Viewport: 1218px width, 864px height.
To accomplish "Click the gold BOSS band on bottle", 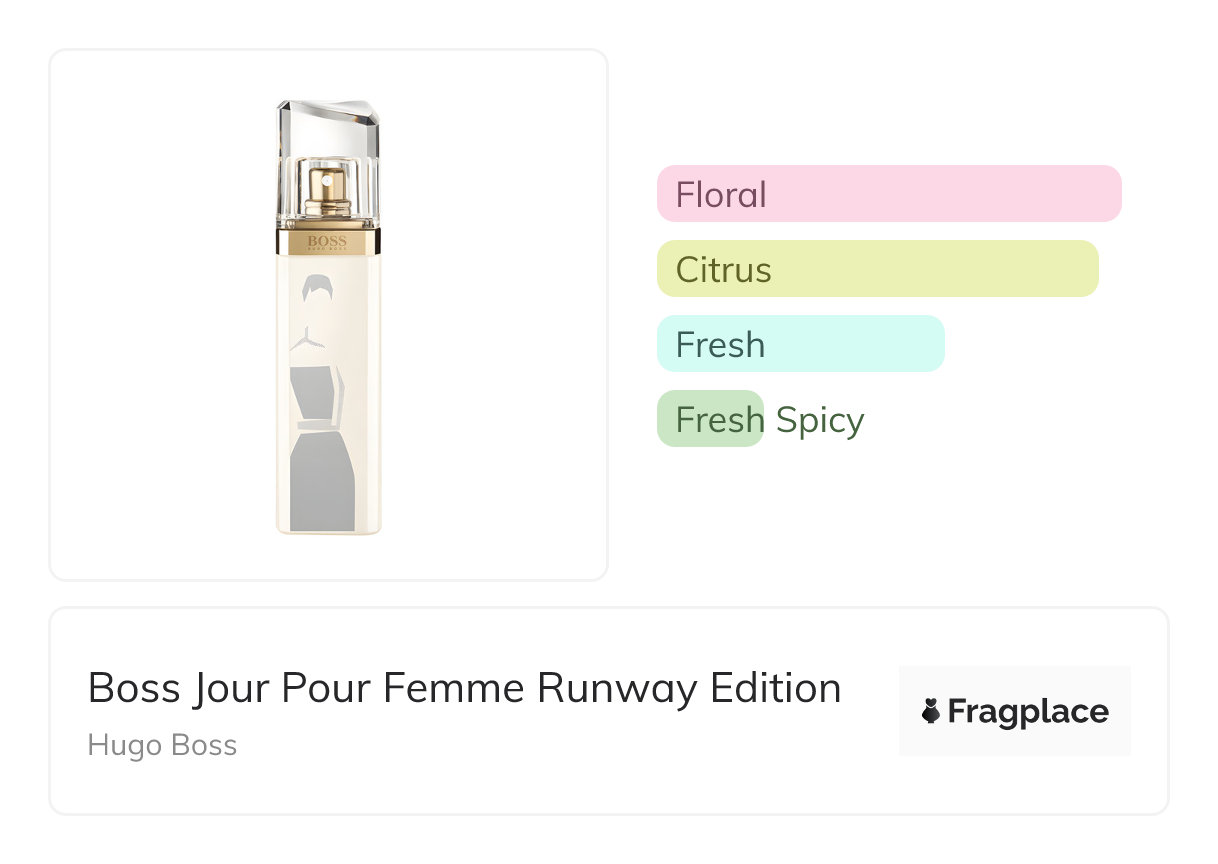I will tap(328, 242).
